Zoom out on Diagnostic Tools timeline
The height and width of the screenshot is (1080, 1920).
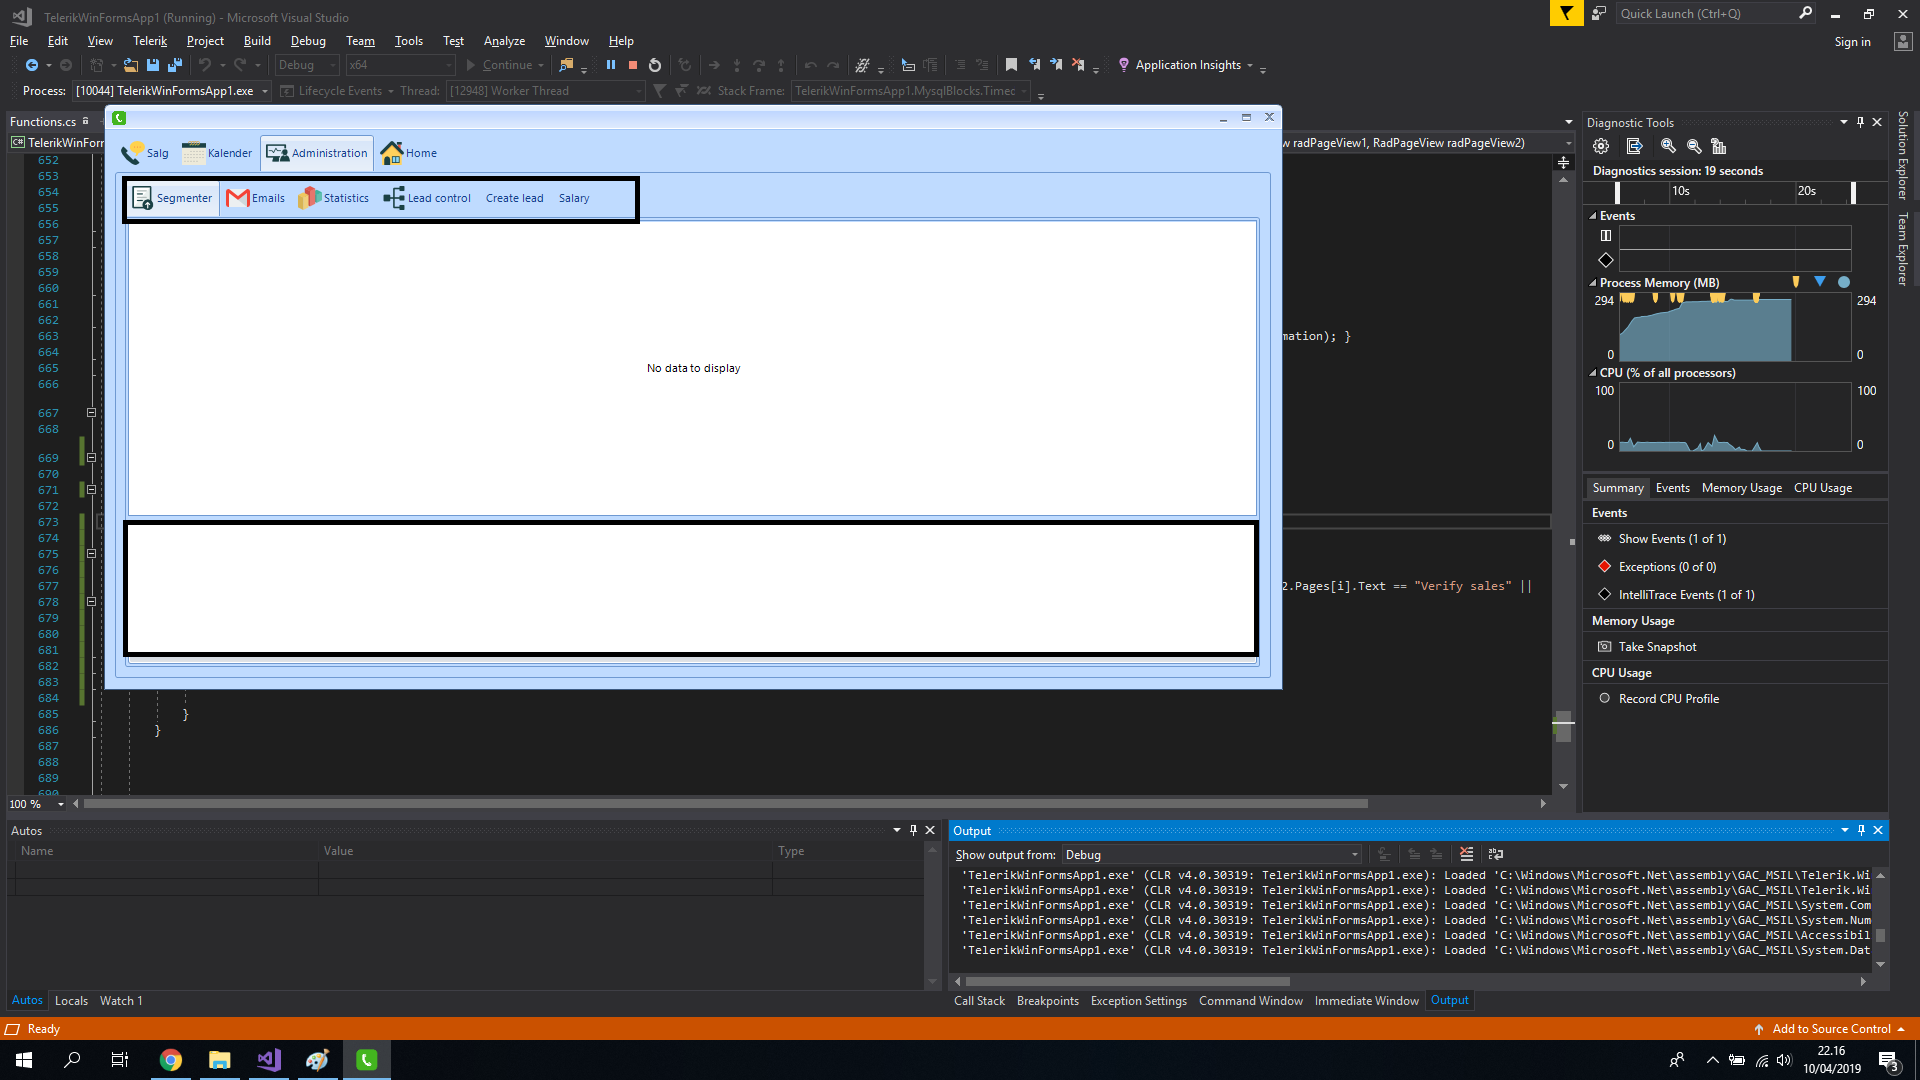point(1694,146)
